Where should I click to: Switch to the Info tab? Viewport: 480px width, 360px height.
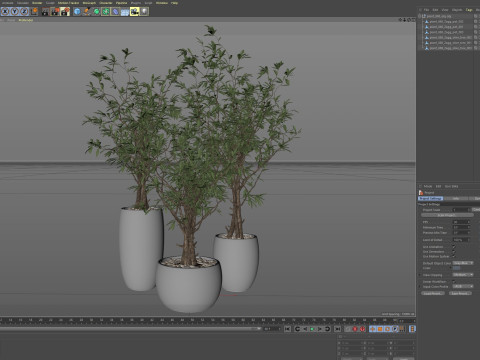click(456, 198)
